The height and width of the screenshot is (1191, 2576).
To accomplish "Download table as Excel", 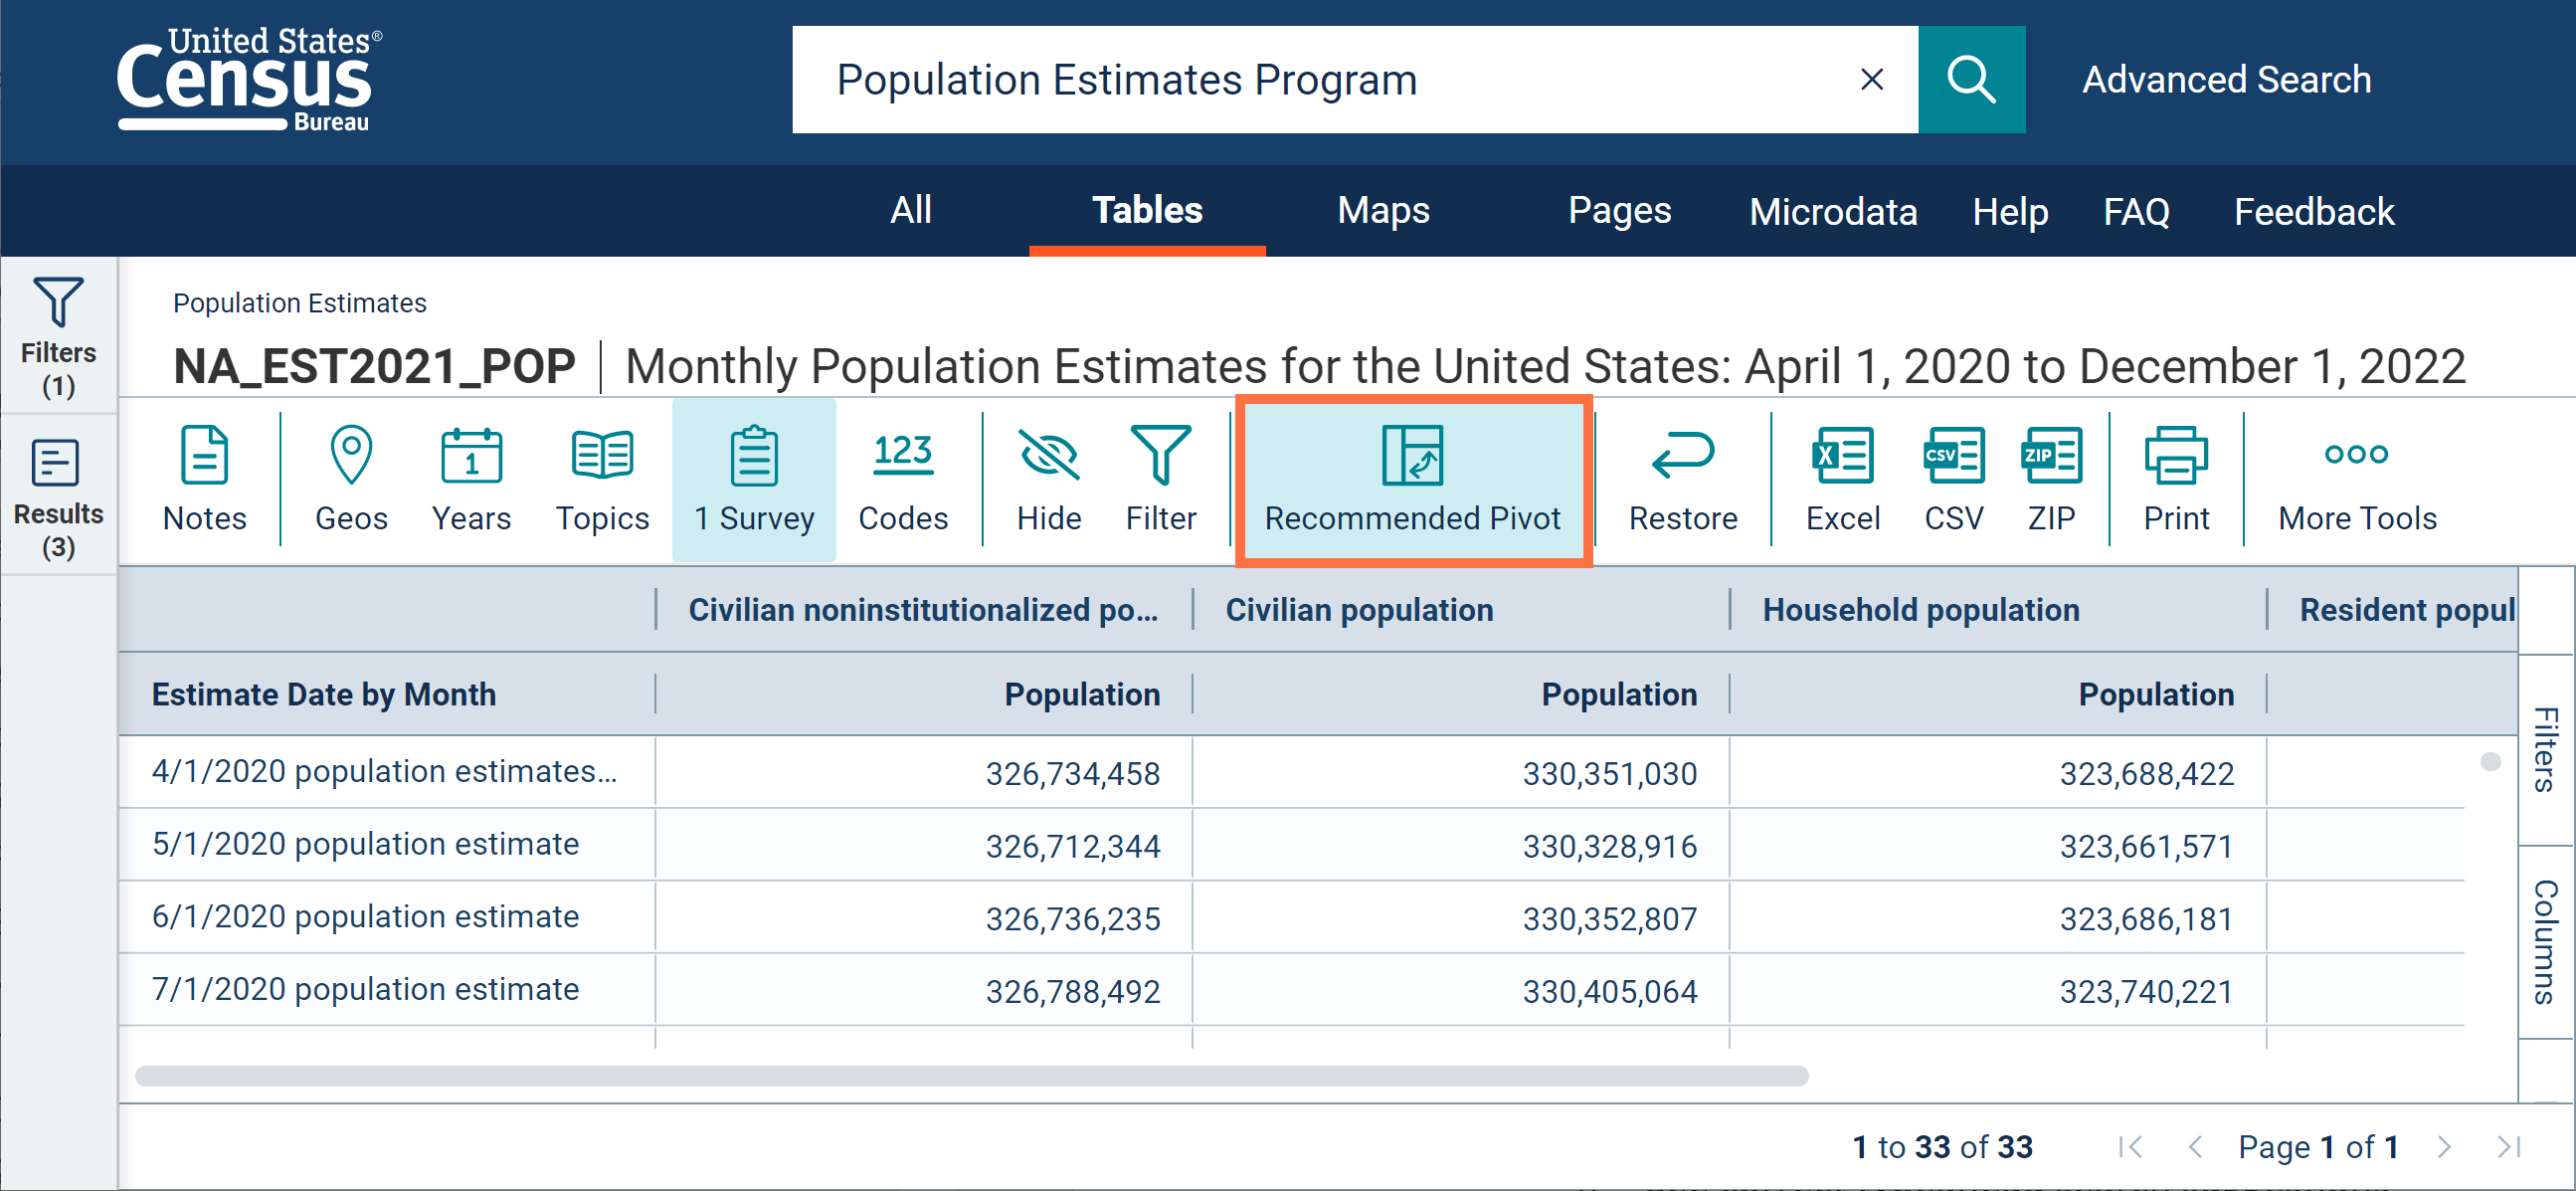I will coord(1842,480).
